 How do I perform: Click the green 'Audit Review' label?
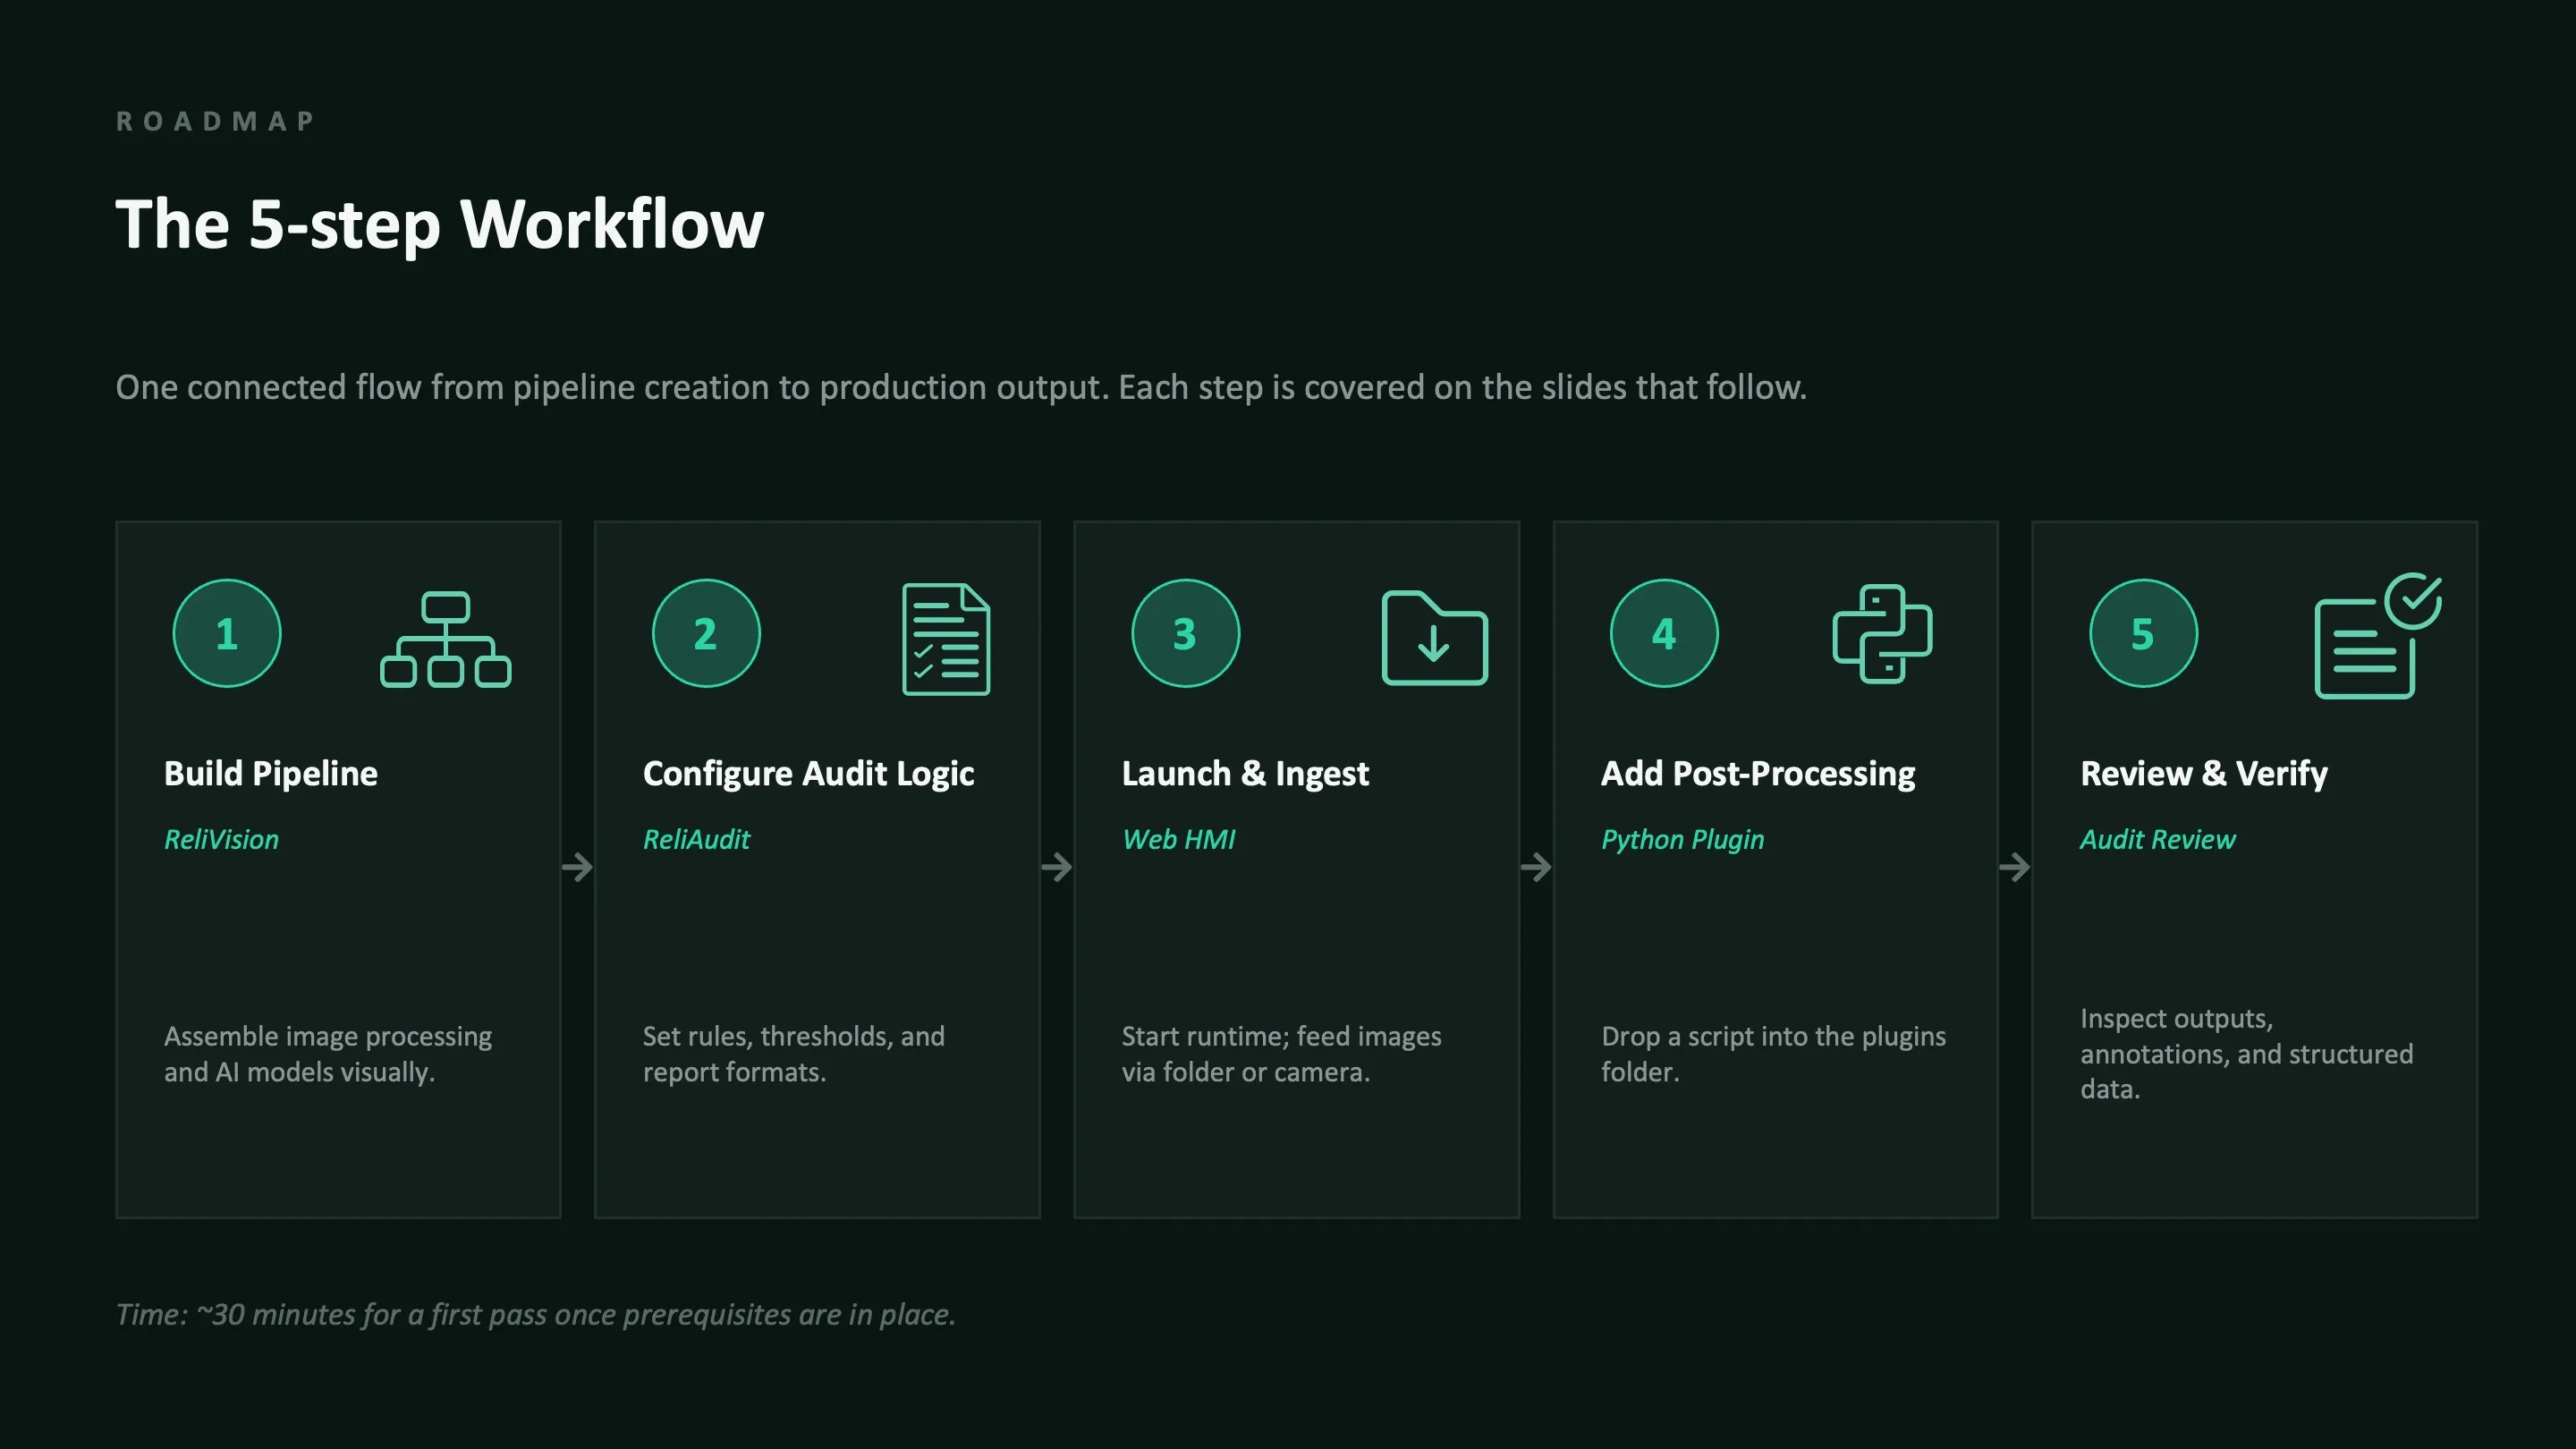(2157, 840)
